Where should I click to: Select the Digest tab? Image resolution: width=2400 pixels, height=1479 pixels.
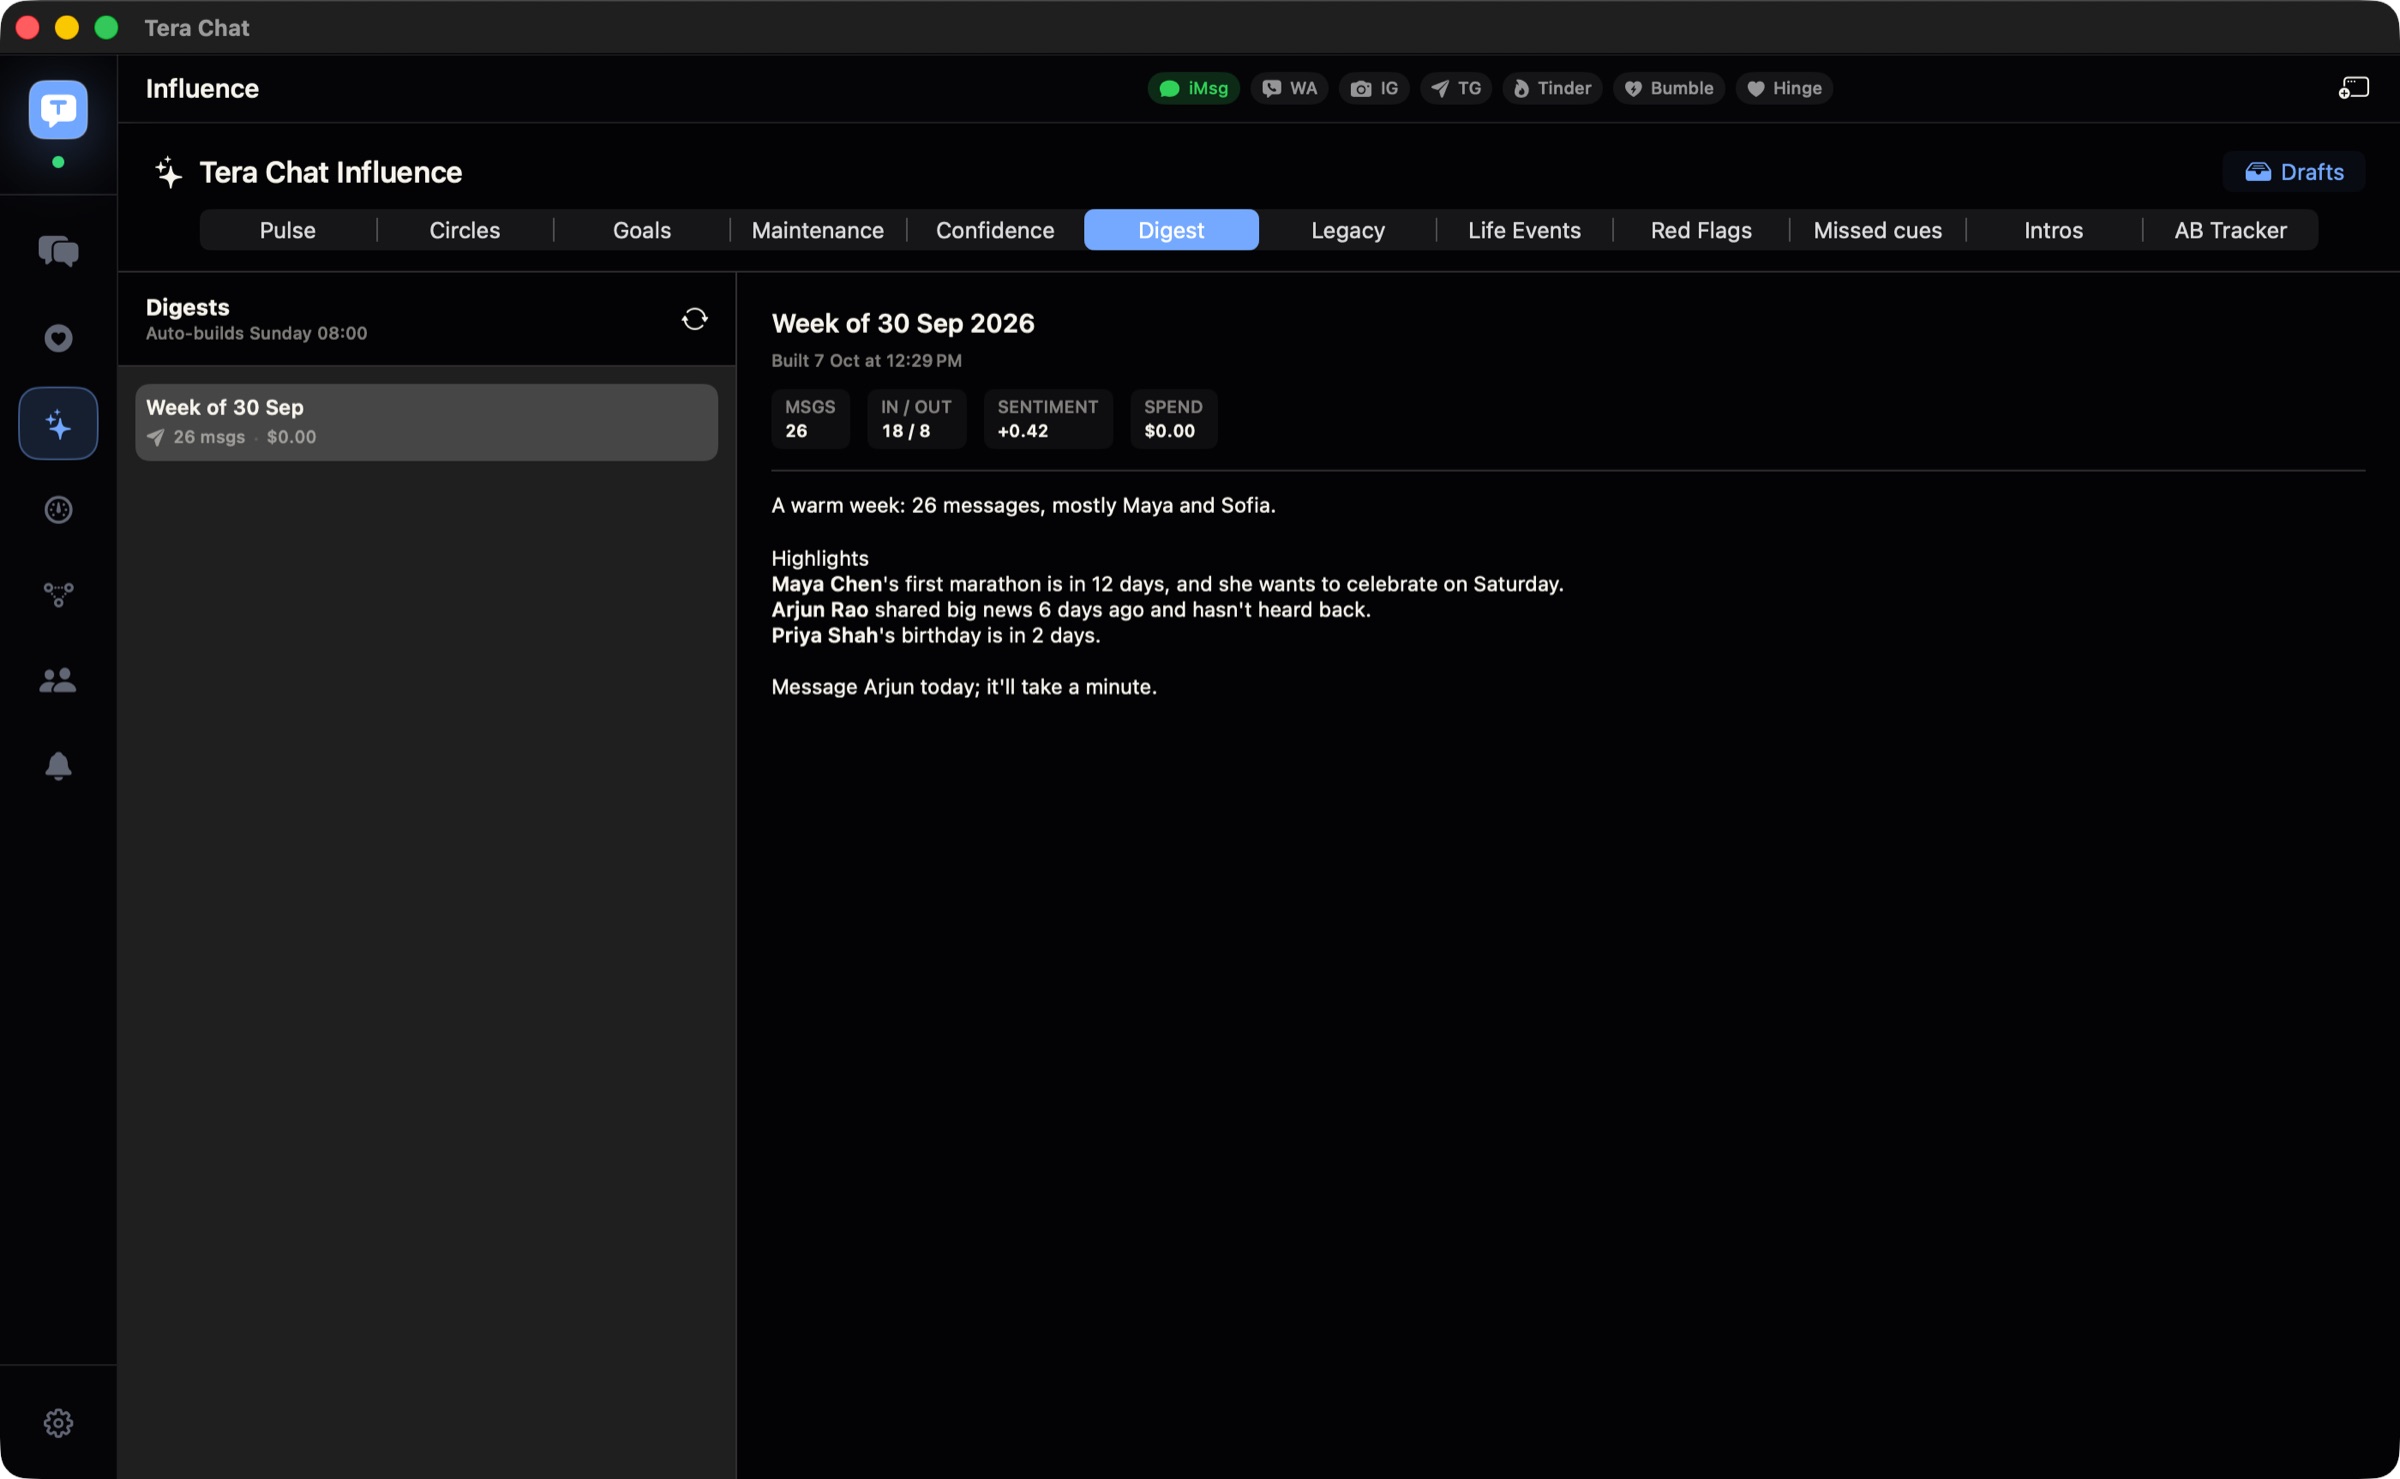click(x=1171, y=230)
